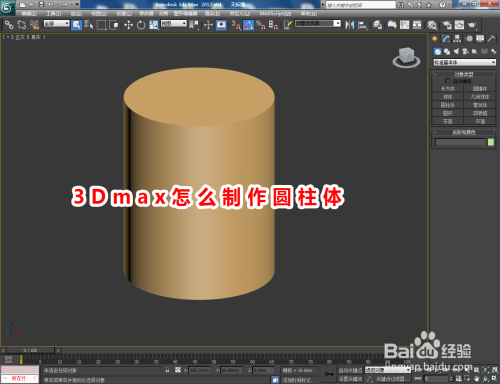Switch to the Modify command panel tab
Image resolution: width=500 pixels, height=384 pixels.
(x=446, y=39)
